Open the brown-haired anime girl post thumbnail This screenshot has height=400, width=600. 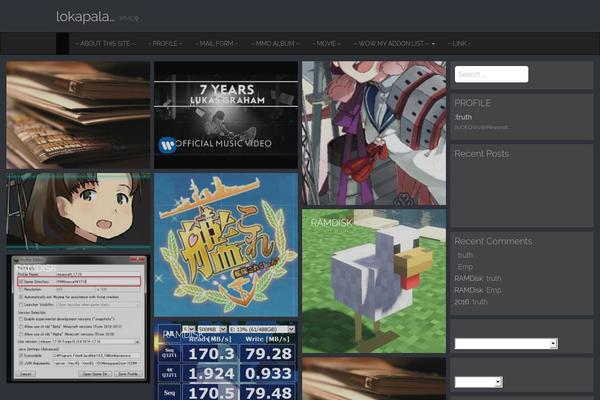(78, 212)
